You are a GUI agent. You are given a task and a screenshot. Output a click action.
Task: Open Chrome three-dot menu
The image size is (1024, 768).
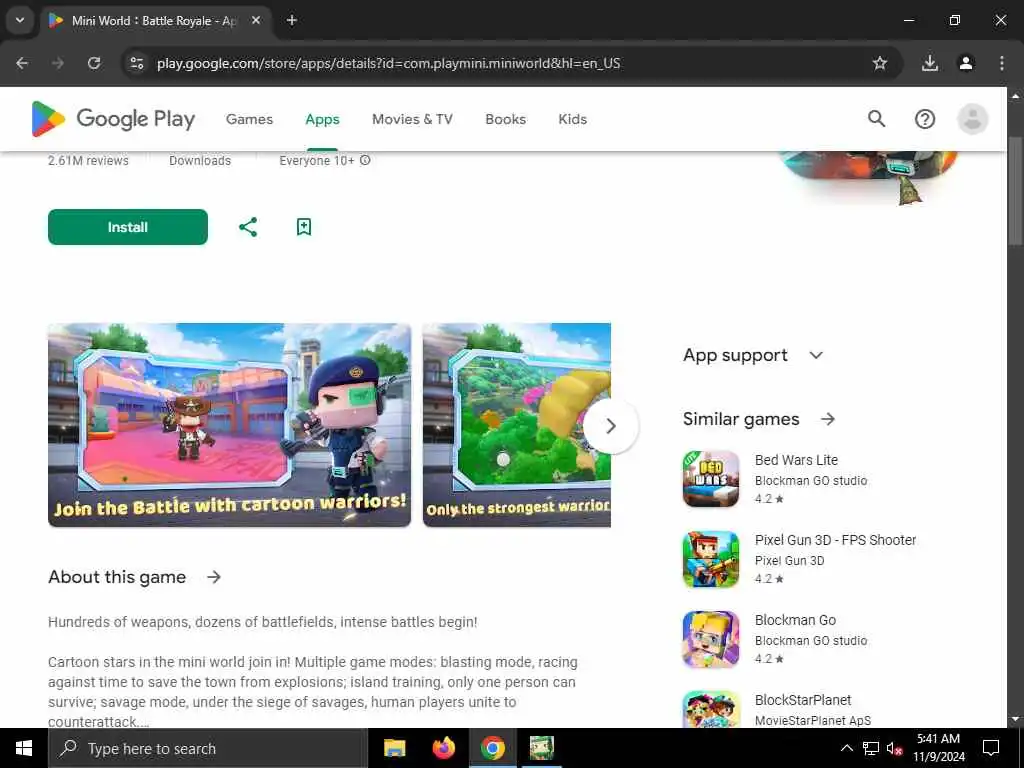(1002, 63)
